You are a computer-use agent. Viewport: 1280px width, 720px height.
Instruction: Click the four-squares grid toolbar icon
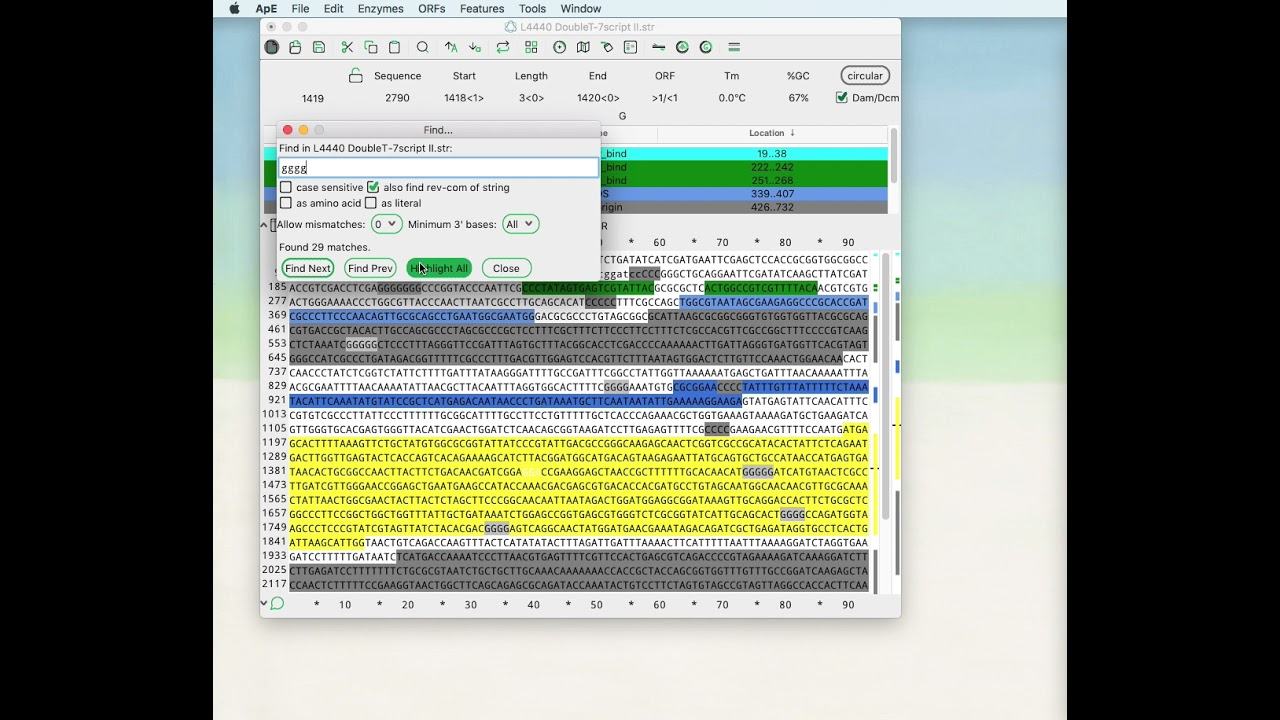[531, 47]
